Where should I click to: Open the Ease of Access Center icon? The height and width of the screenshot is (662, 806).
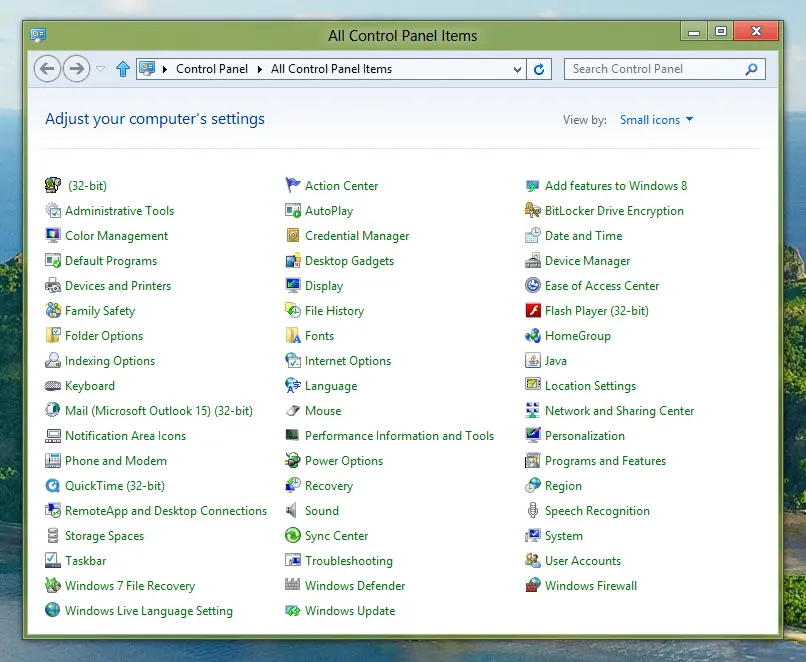coord(533,286)
